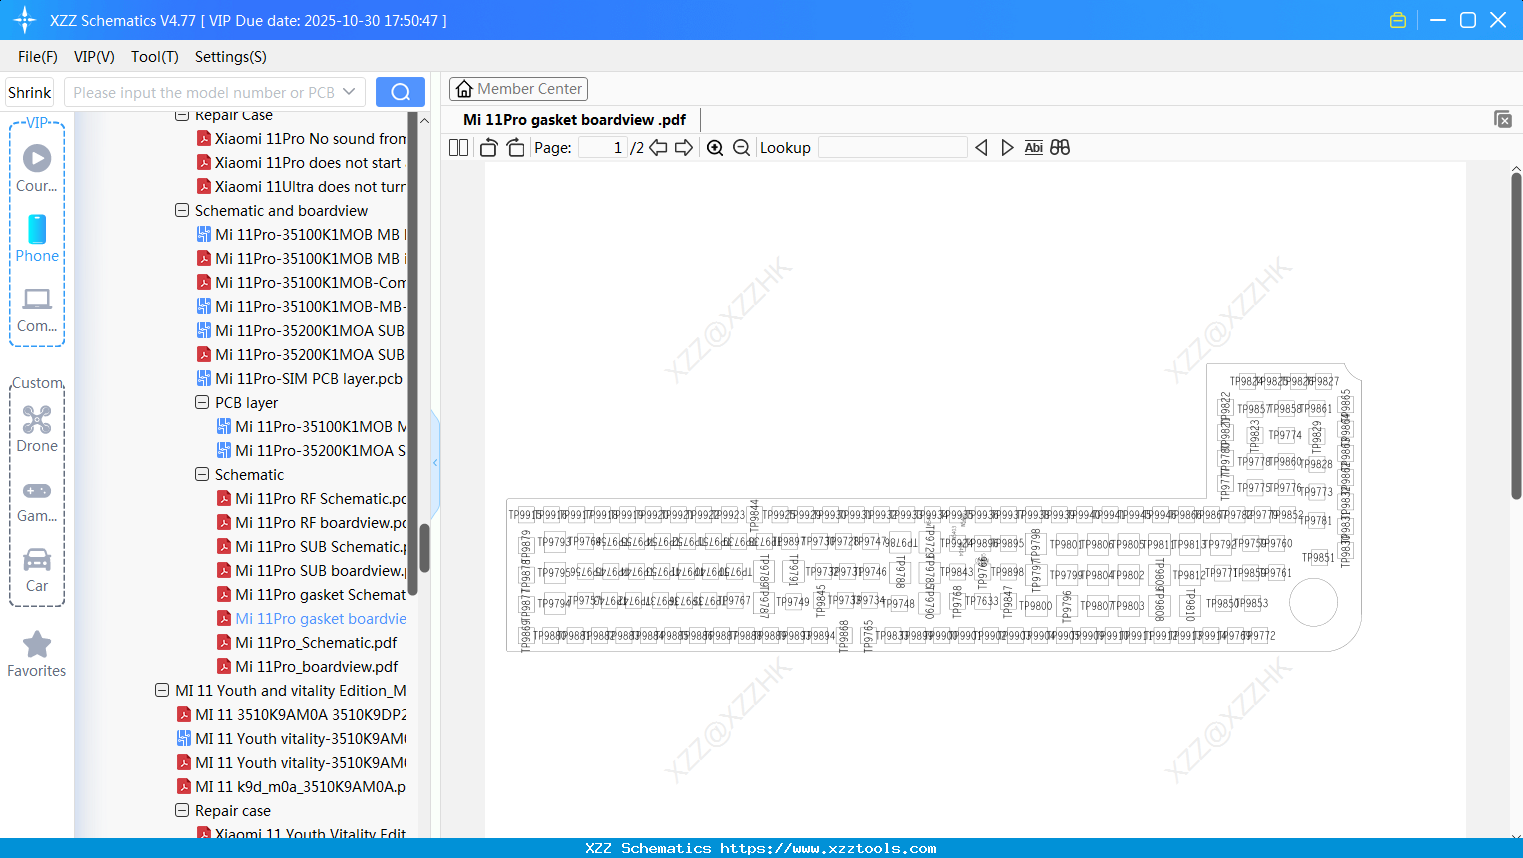
Task: Rotate the page clockwise
Action: pos(514,147)
